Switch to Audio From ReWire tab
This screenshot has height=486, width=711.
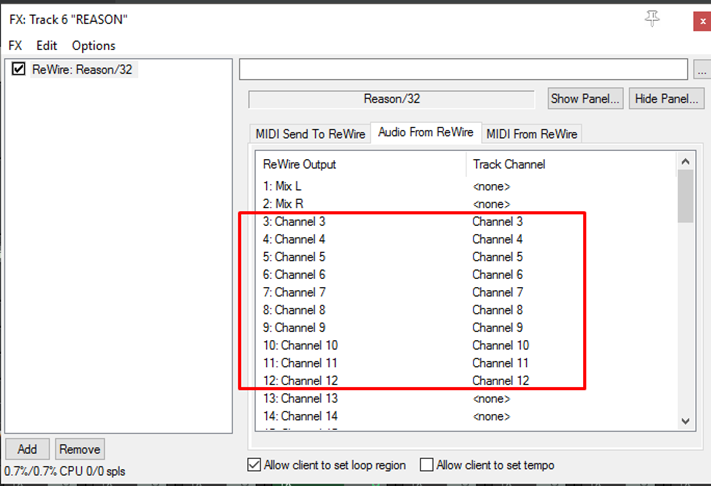click(x=426, y=132)
